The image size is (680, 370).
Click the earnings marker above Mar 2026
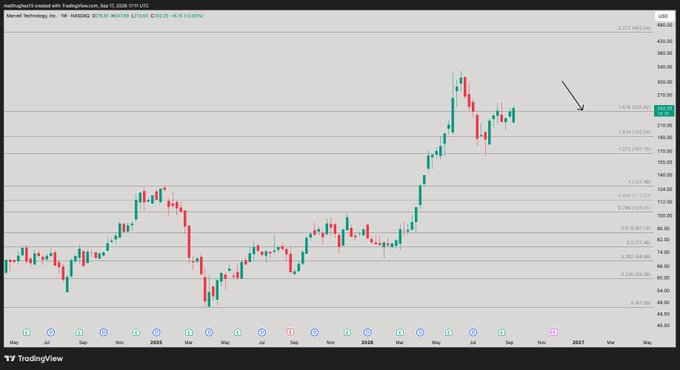pyautogui.click(x=400, y=332)
